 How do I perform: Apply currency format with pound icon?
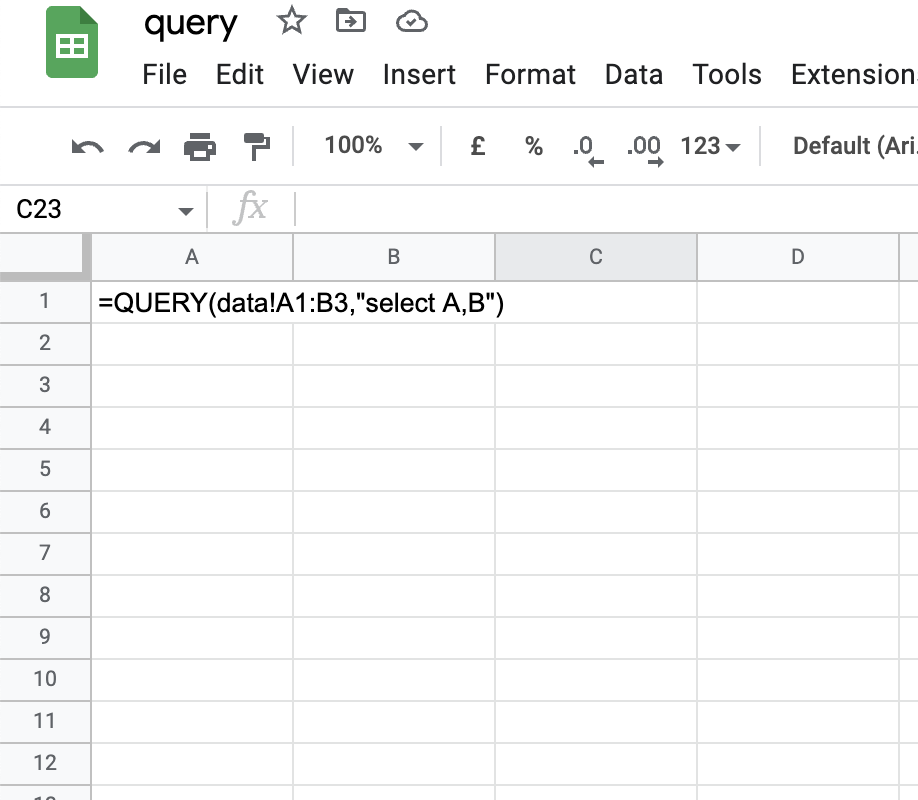[477, 146]
